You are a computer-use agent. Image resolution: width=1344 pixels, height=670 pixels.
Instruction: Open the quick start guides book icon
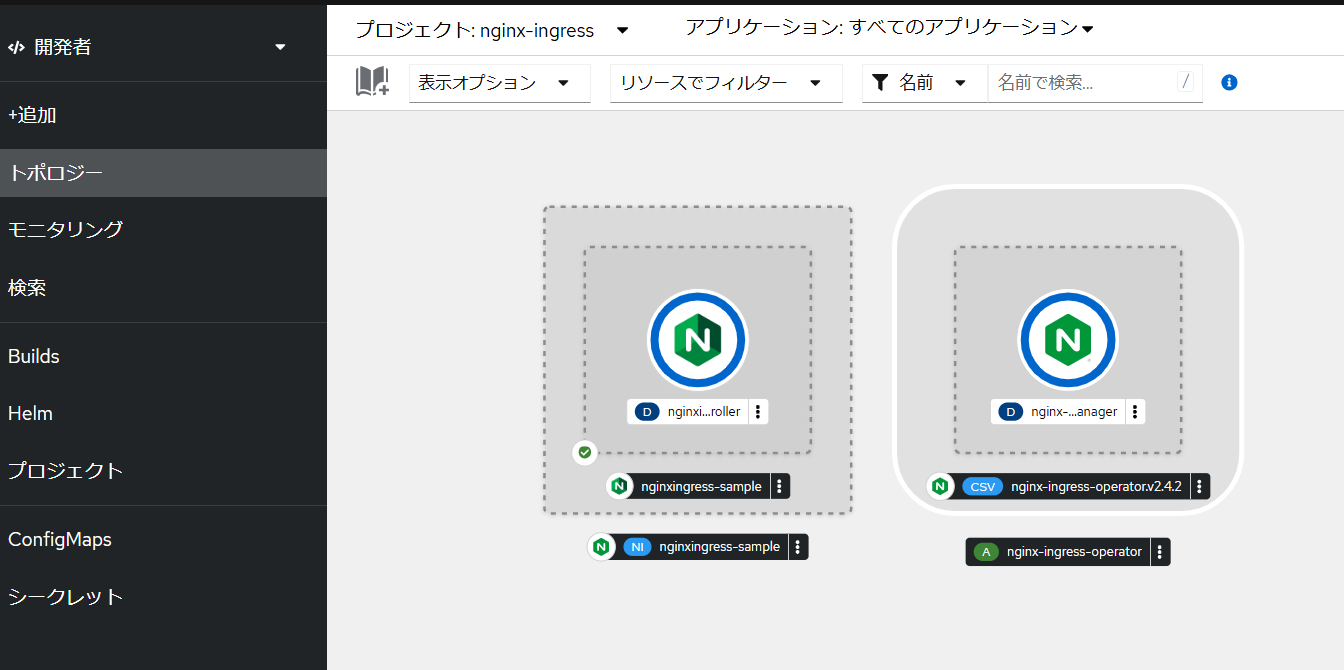click(x=371, y=83)
